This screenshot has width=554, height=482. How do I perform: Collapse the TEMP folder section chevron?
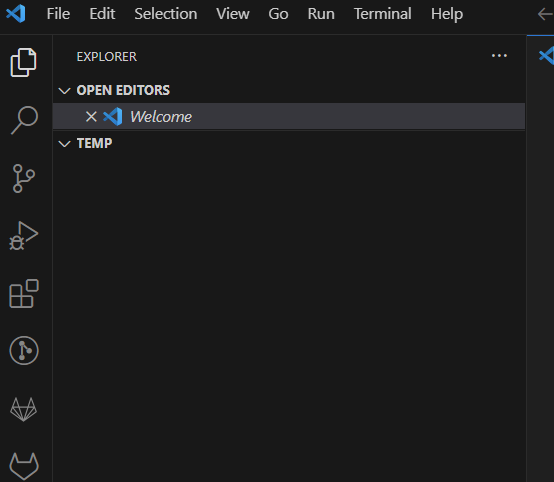click(x=64, y=143)
